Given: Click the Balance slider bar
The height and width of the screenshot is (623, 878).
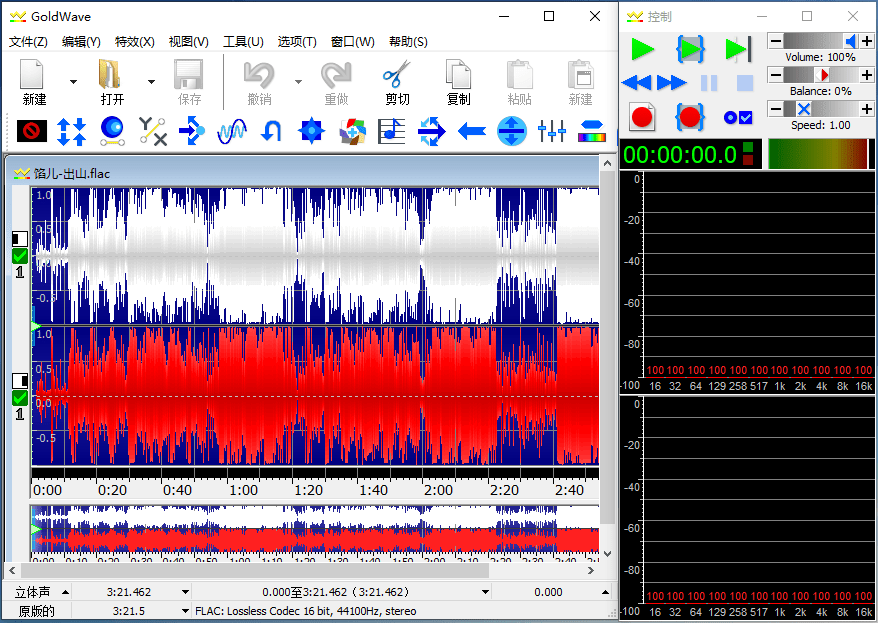Looking at the screenshot, I should point(821,74).
